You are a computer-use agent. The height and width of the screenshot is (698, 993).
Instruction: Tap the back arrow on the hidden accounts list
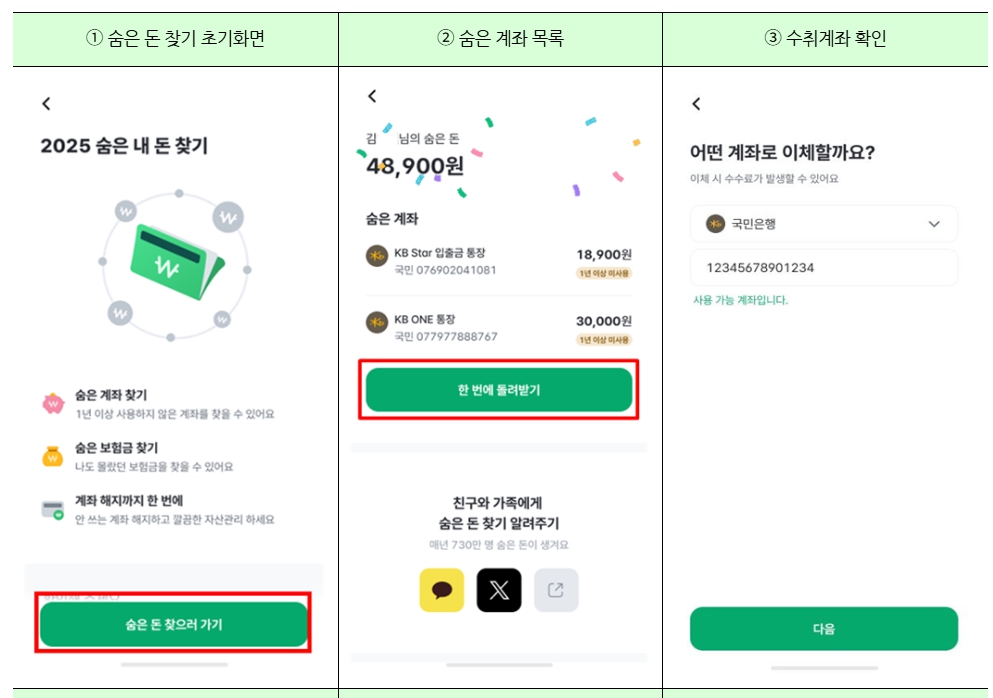tap(372, 97)
